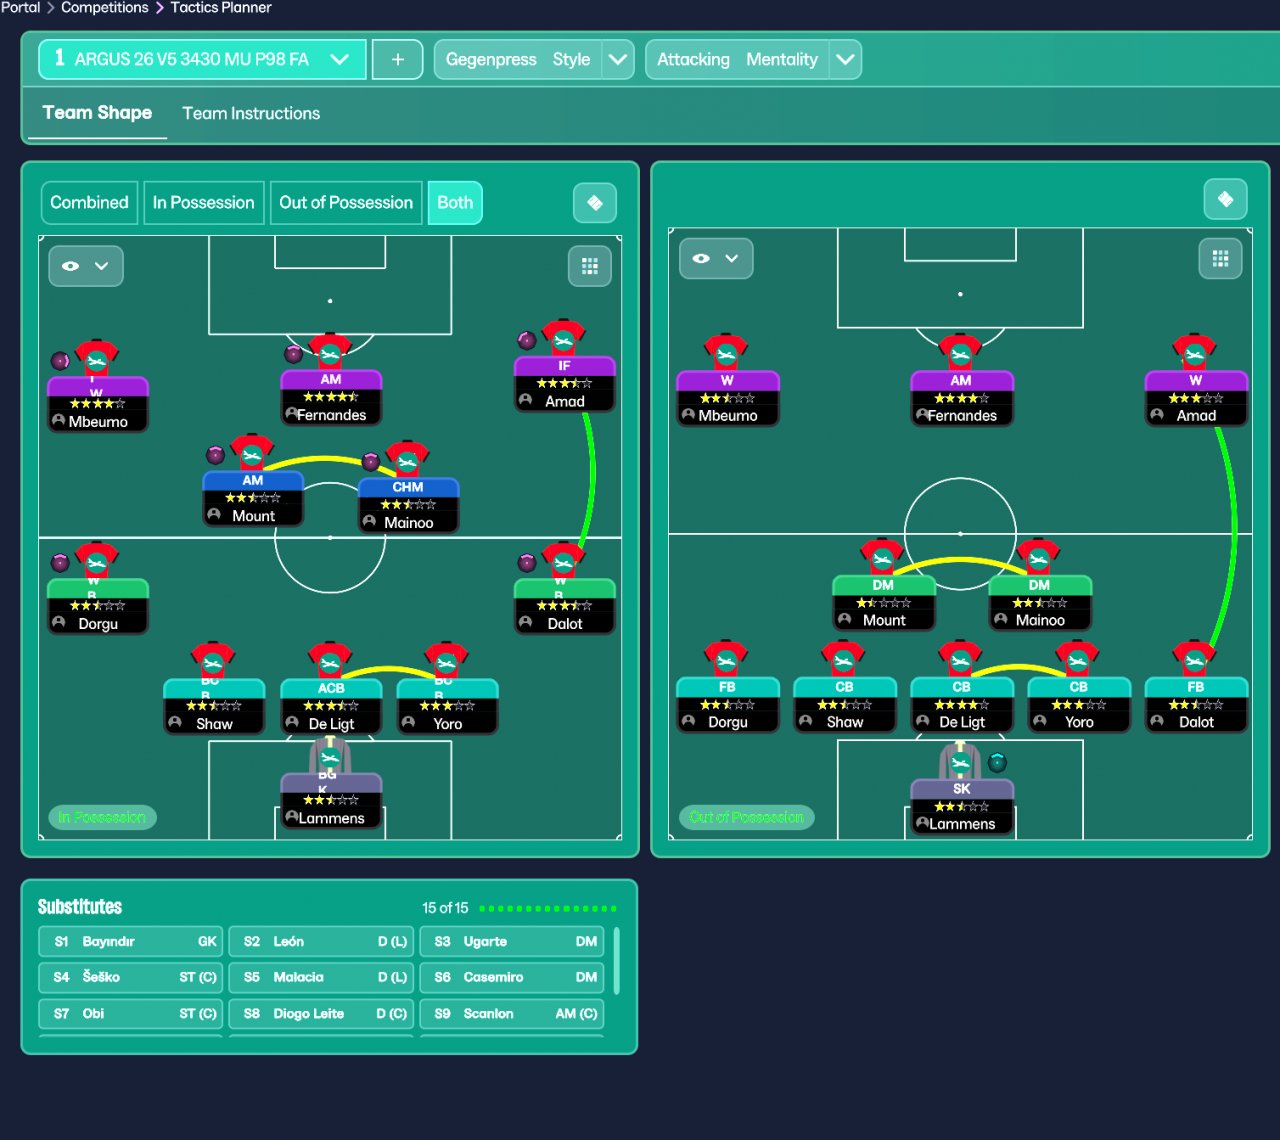Viewport: 1280px width, 1140px height.
Task: Open the grid view icon on the in-possession pitch
Action: [590, 266]
